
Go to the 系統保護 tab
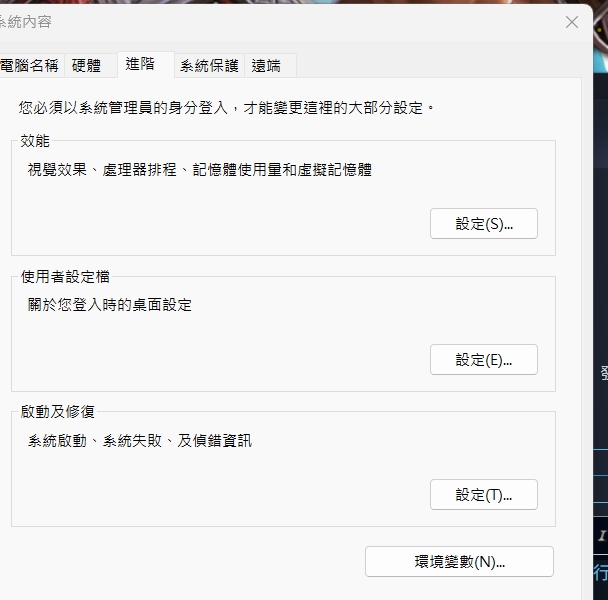point(209,66)
